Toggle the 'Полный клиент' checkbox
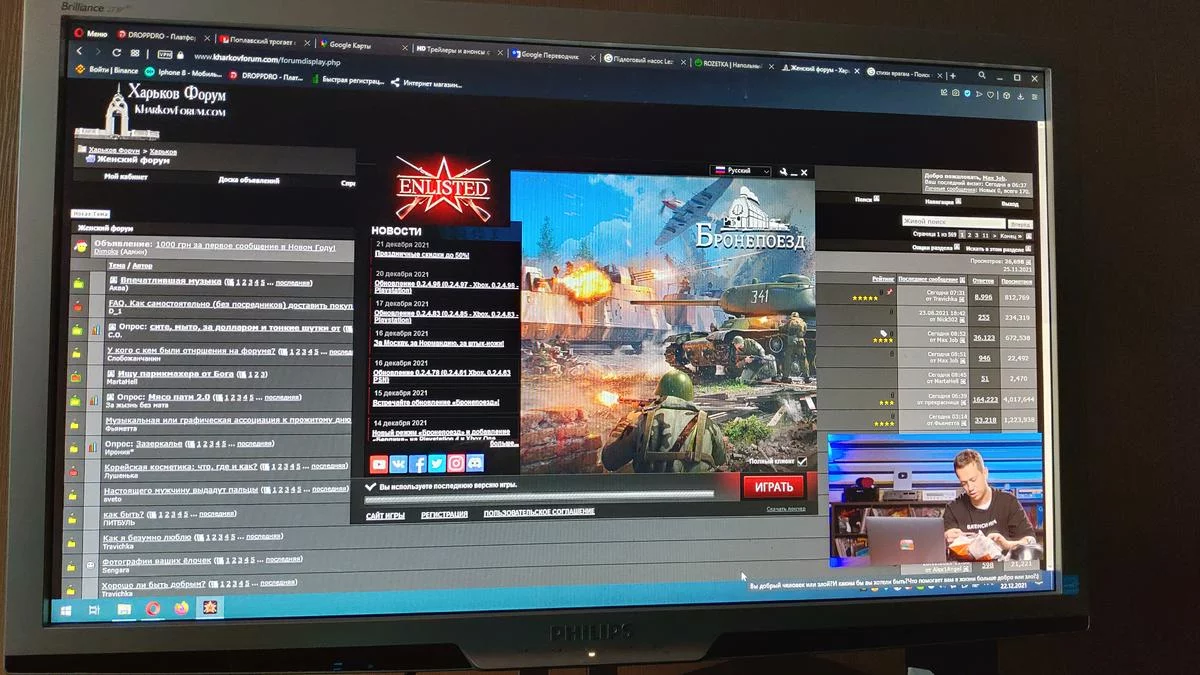1200x675 pixels. [801, 462]
